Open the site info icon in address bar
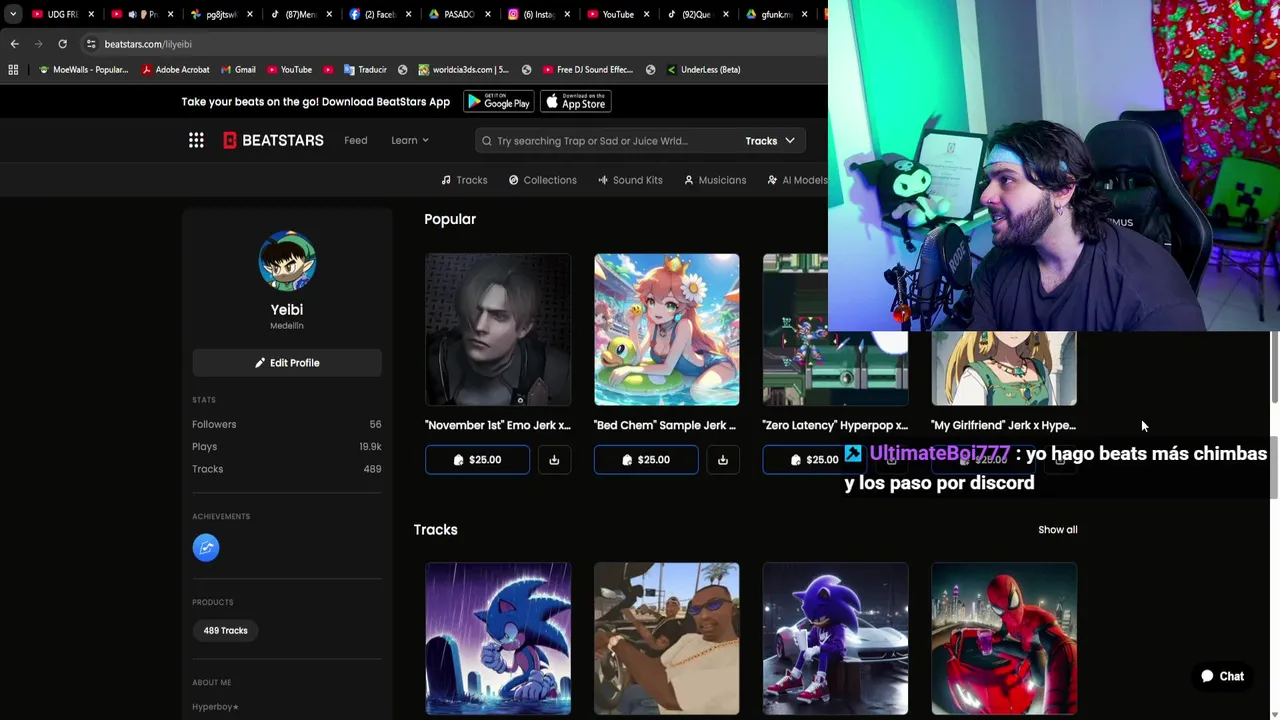Screen dimensions: 1280x720 [x=91, y=44]
